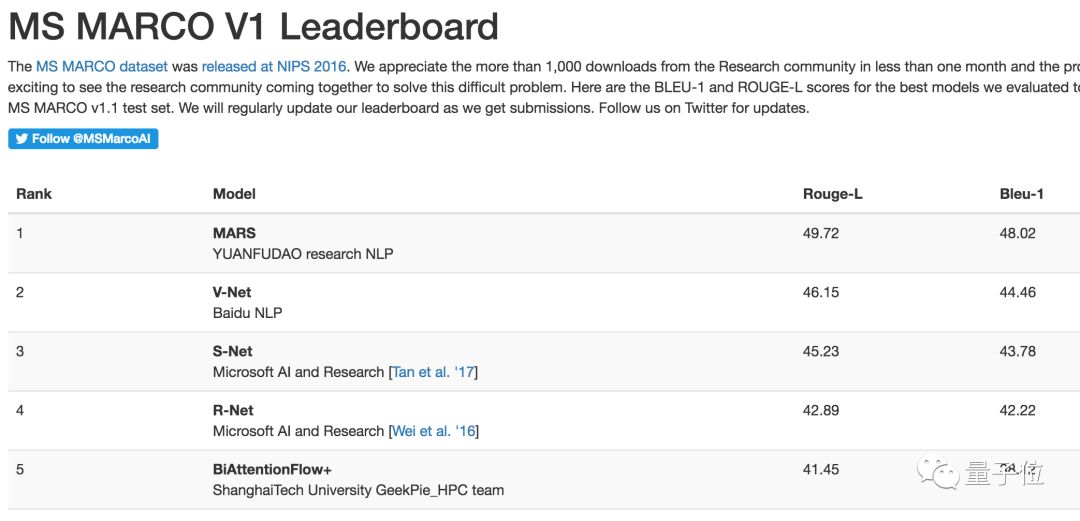
Task: Click the Model column header
Action: pos(234,194)
